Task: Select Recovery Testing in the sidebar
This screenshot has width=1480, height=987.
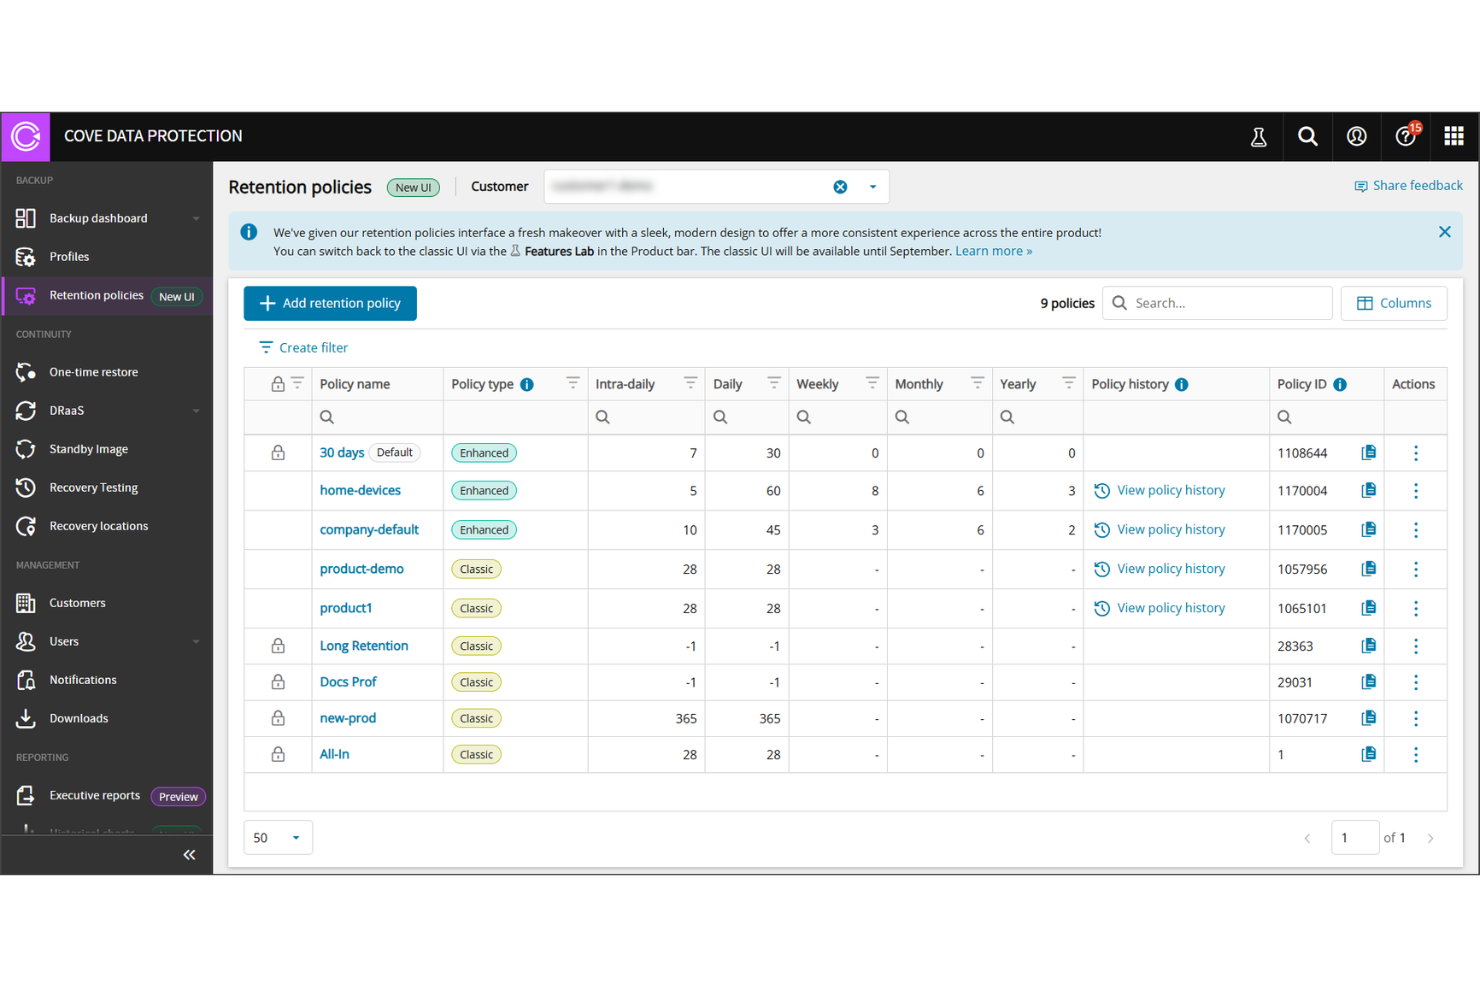Action: 94,487
